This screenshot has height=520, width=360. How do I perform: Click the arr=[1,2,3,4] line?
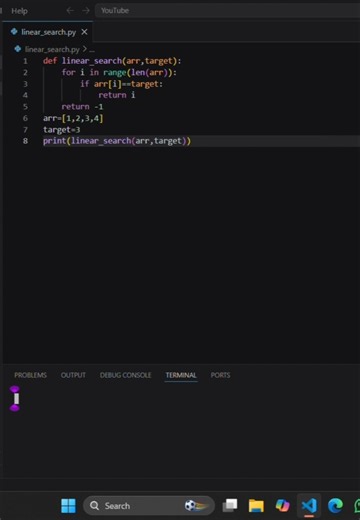pos(73,118)
